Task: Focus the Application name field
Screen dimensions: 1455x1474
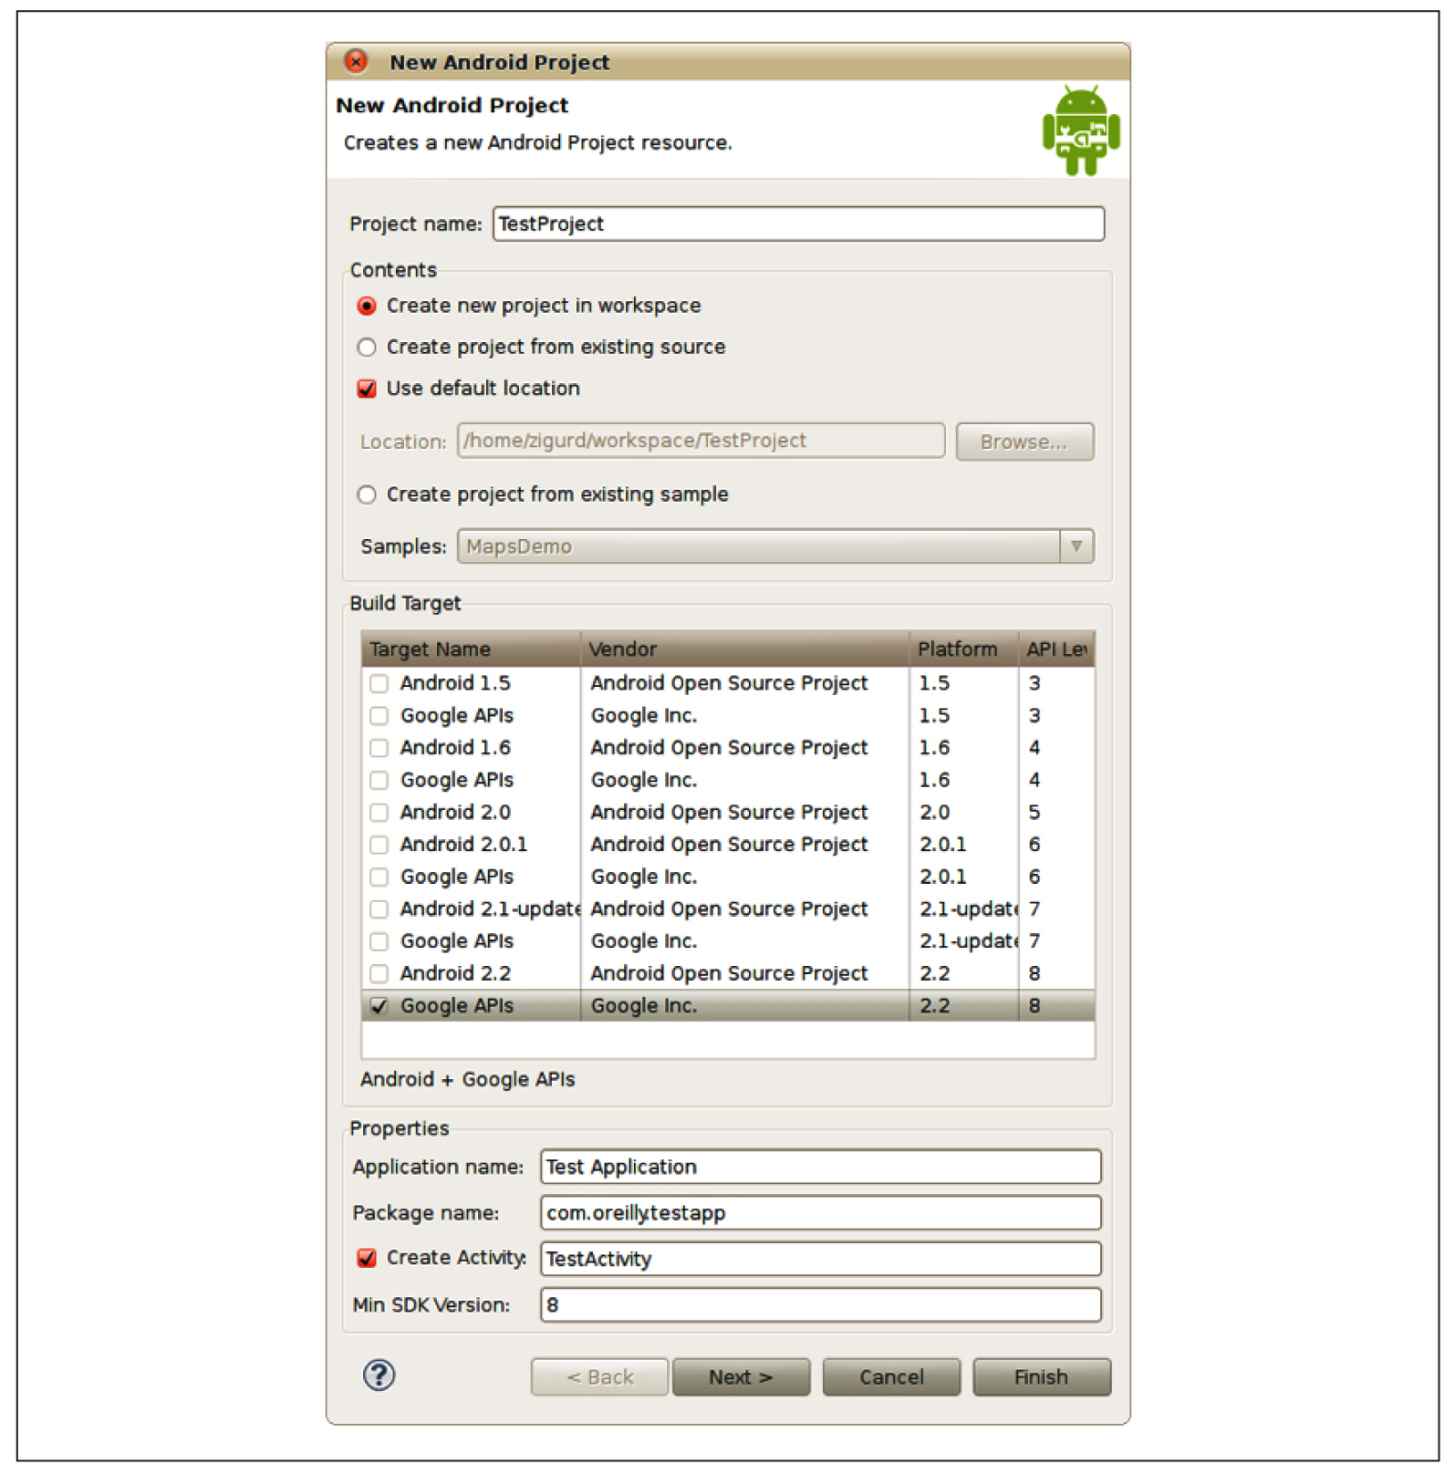Action: point(820,1167)
